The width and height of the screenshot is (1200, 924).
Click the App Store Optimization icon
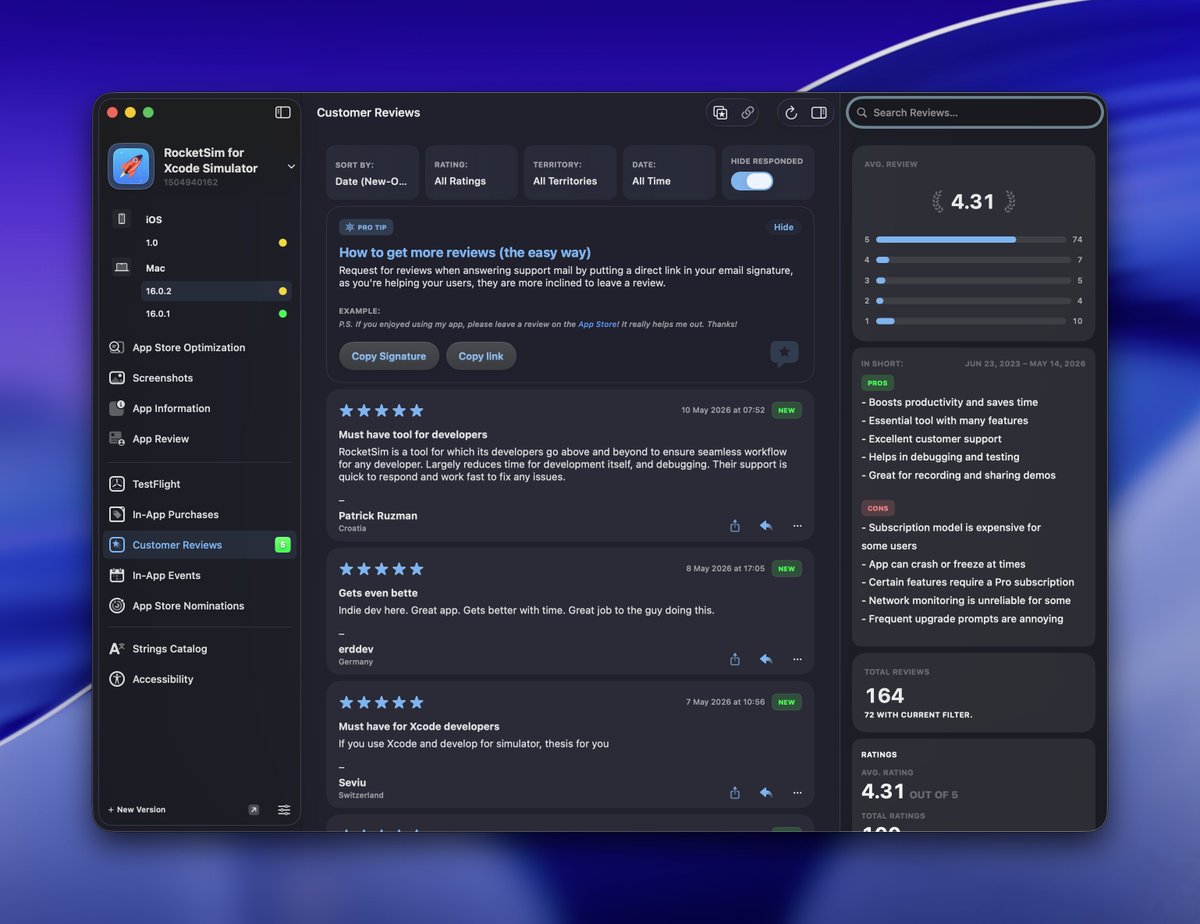tap(117, 348)
